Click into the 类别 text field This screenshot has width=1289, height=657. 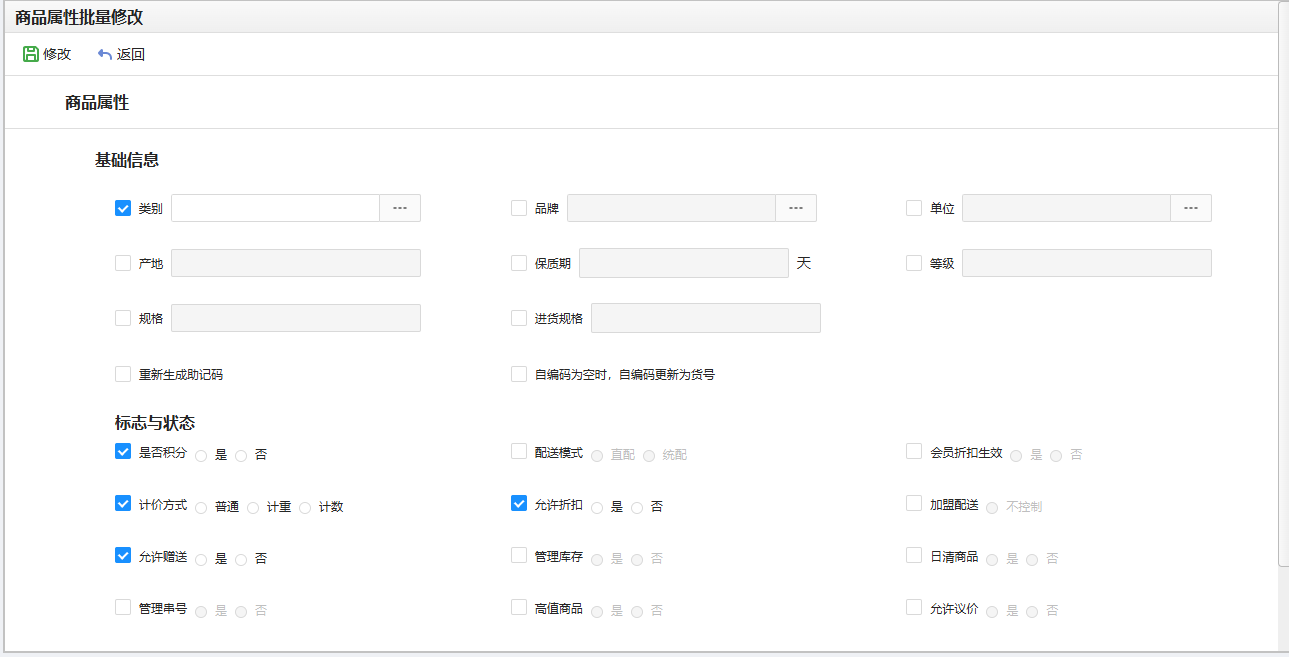[275, 208]
